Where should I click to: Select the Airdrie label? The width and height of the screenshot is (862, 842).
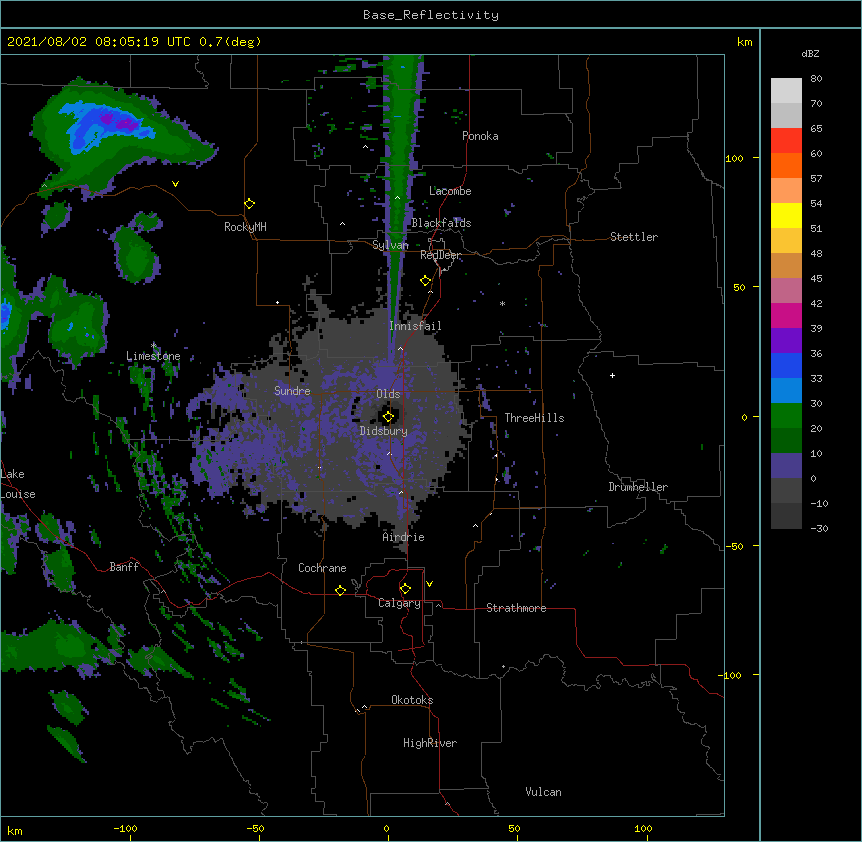[x=404, y=537]
